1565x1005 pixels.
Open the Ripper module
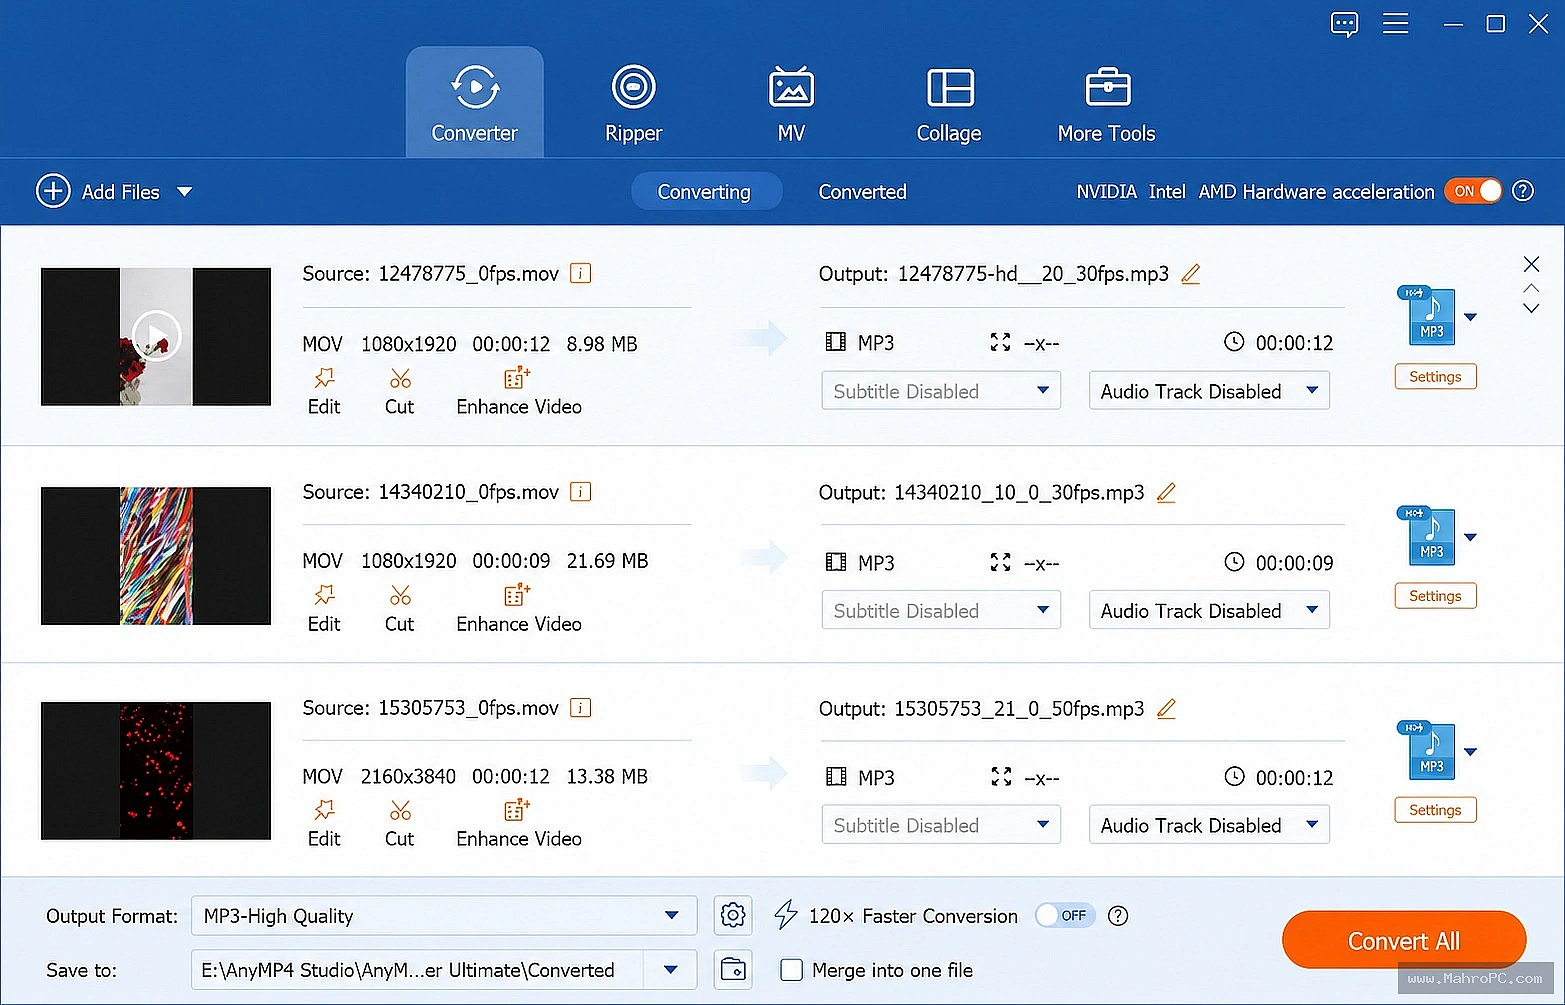tap(633, 104)
